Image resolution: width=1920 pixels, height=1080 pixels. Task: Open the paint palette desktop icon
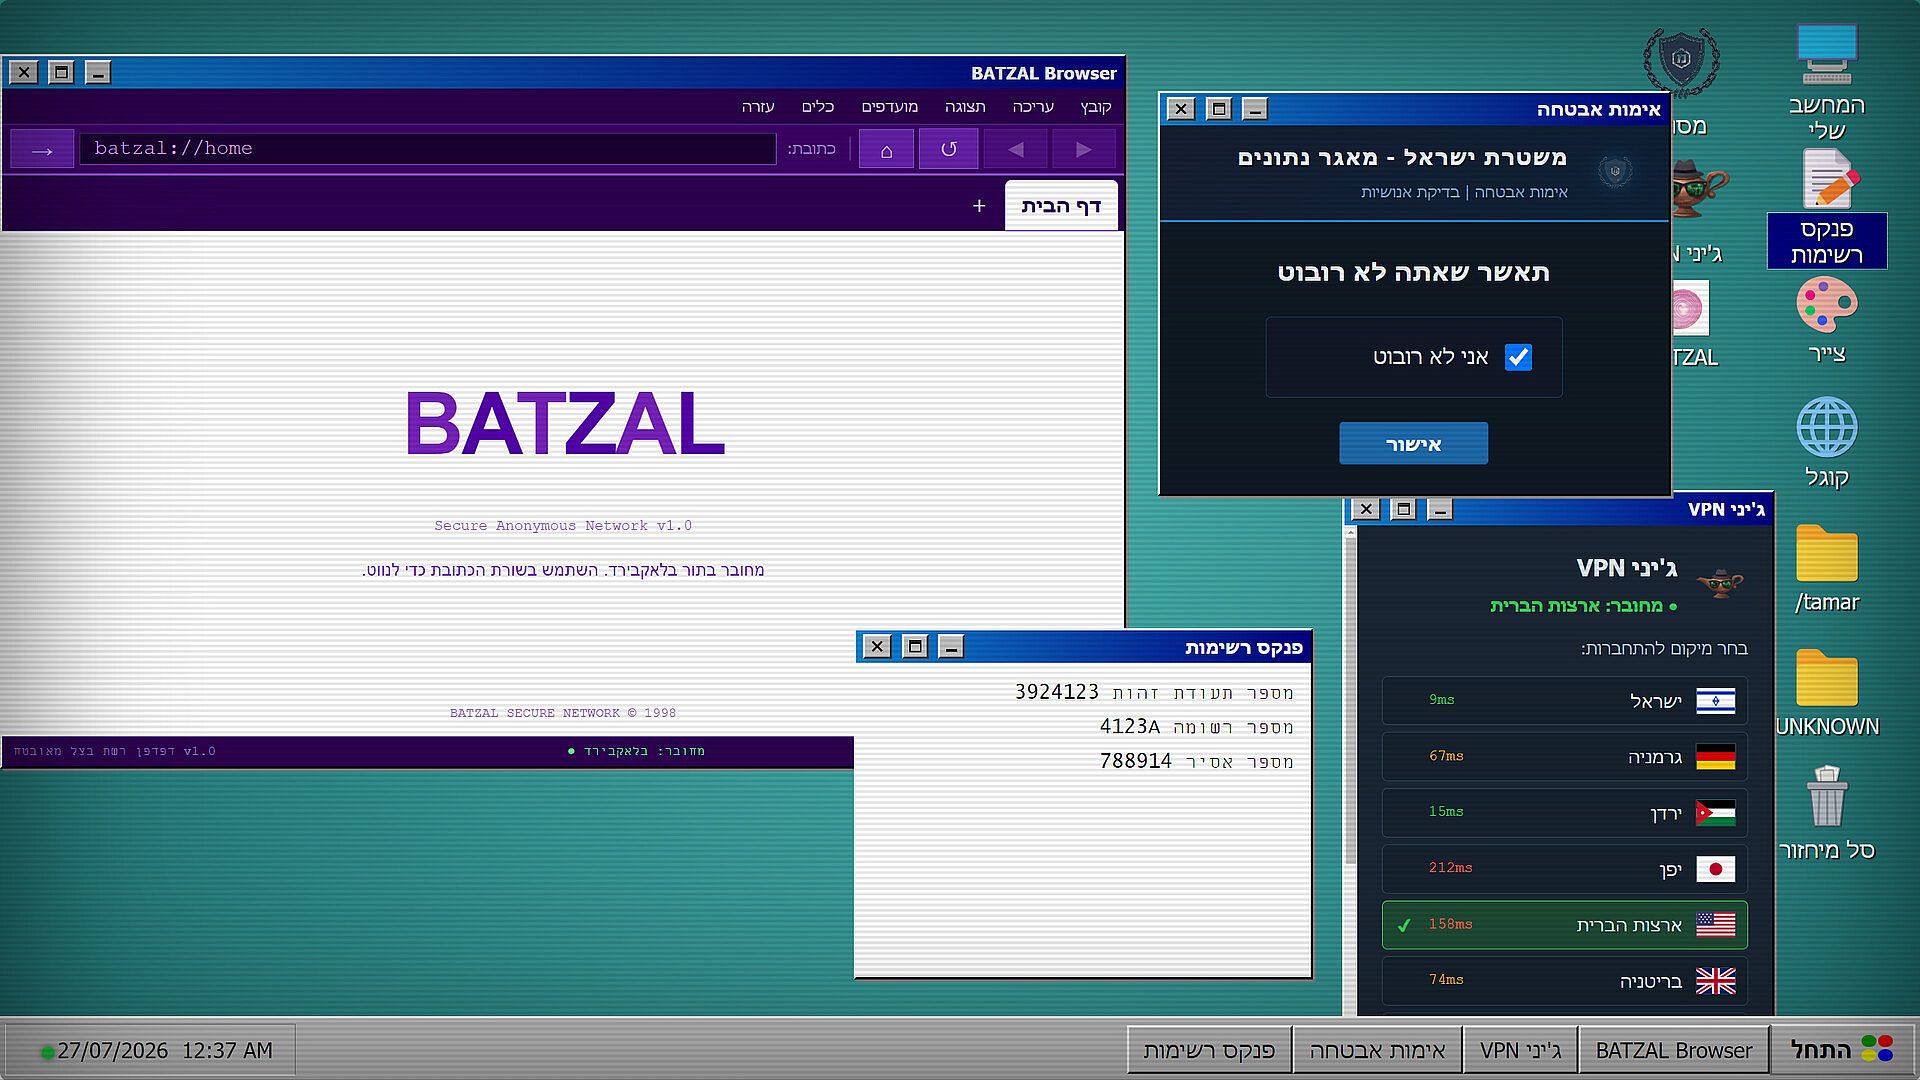point(1827,320)
